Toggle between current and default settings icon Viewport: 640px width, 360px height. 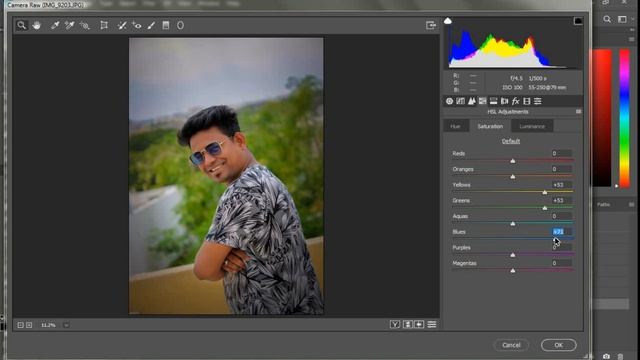[431, 324]
